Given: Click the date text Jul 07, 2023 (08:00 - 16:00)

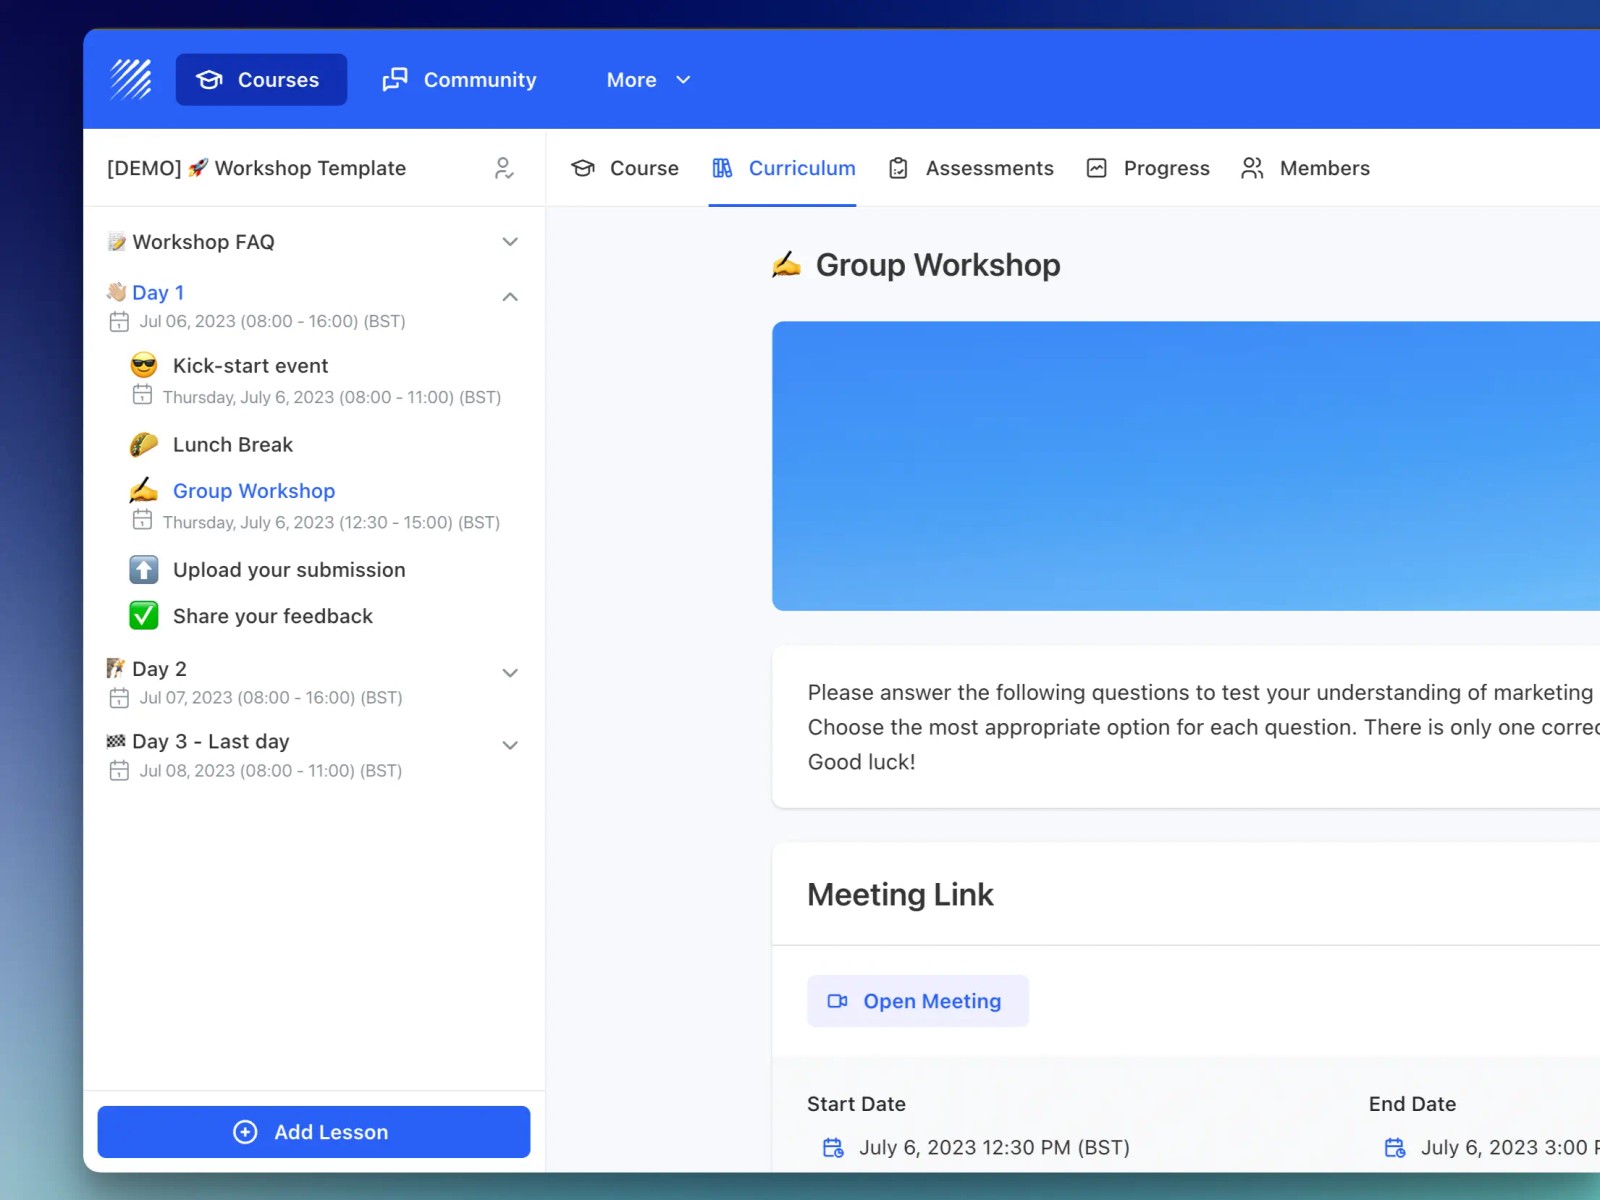Looking at the screenshot, I should [x=271, y=698].
